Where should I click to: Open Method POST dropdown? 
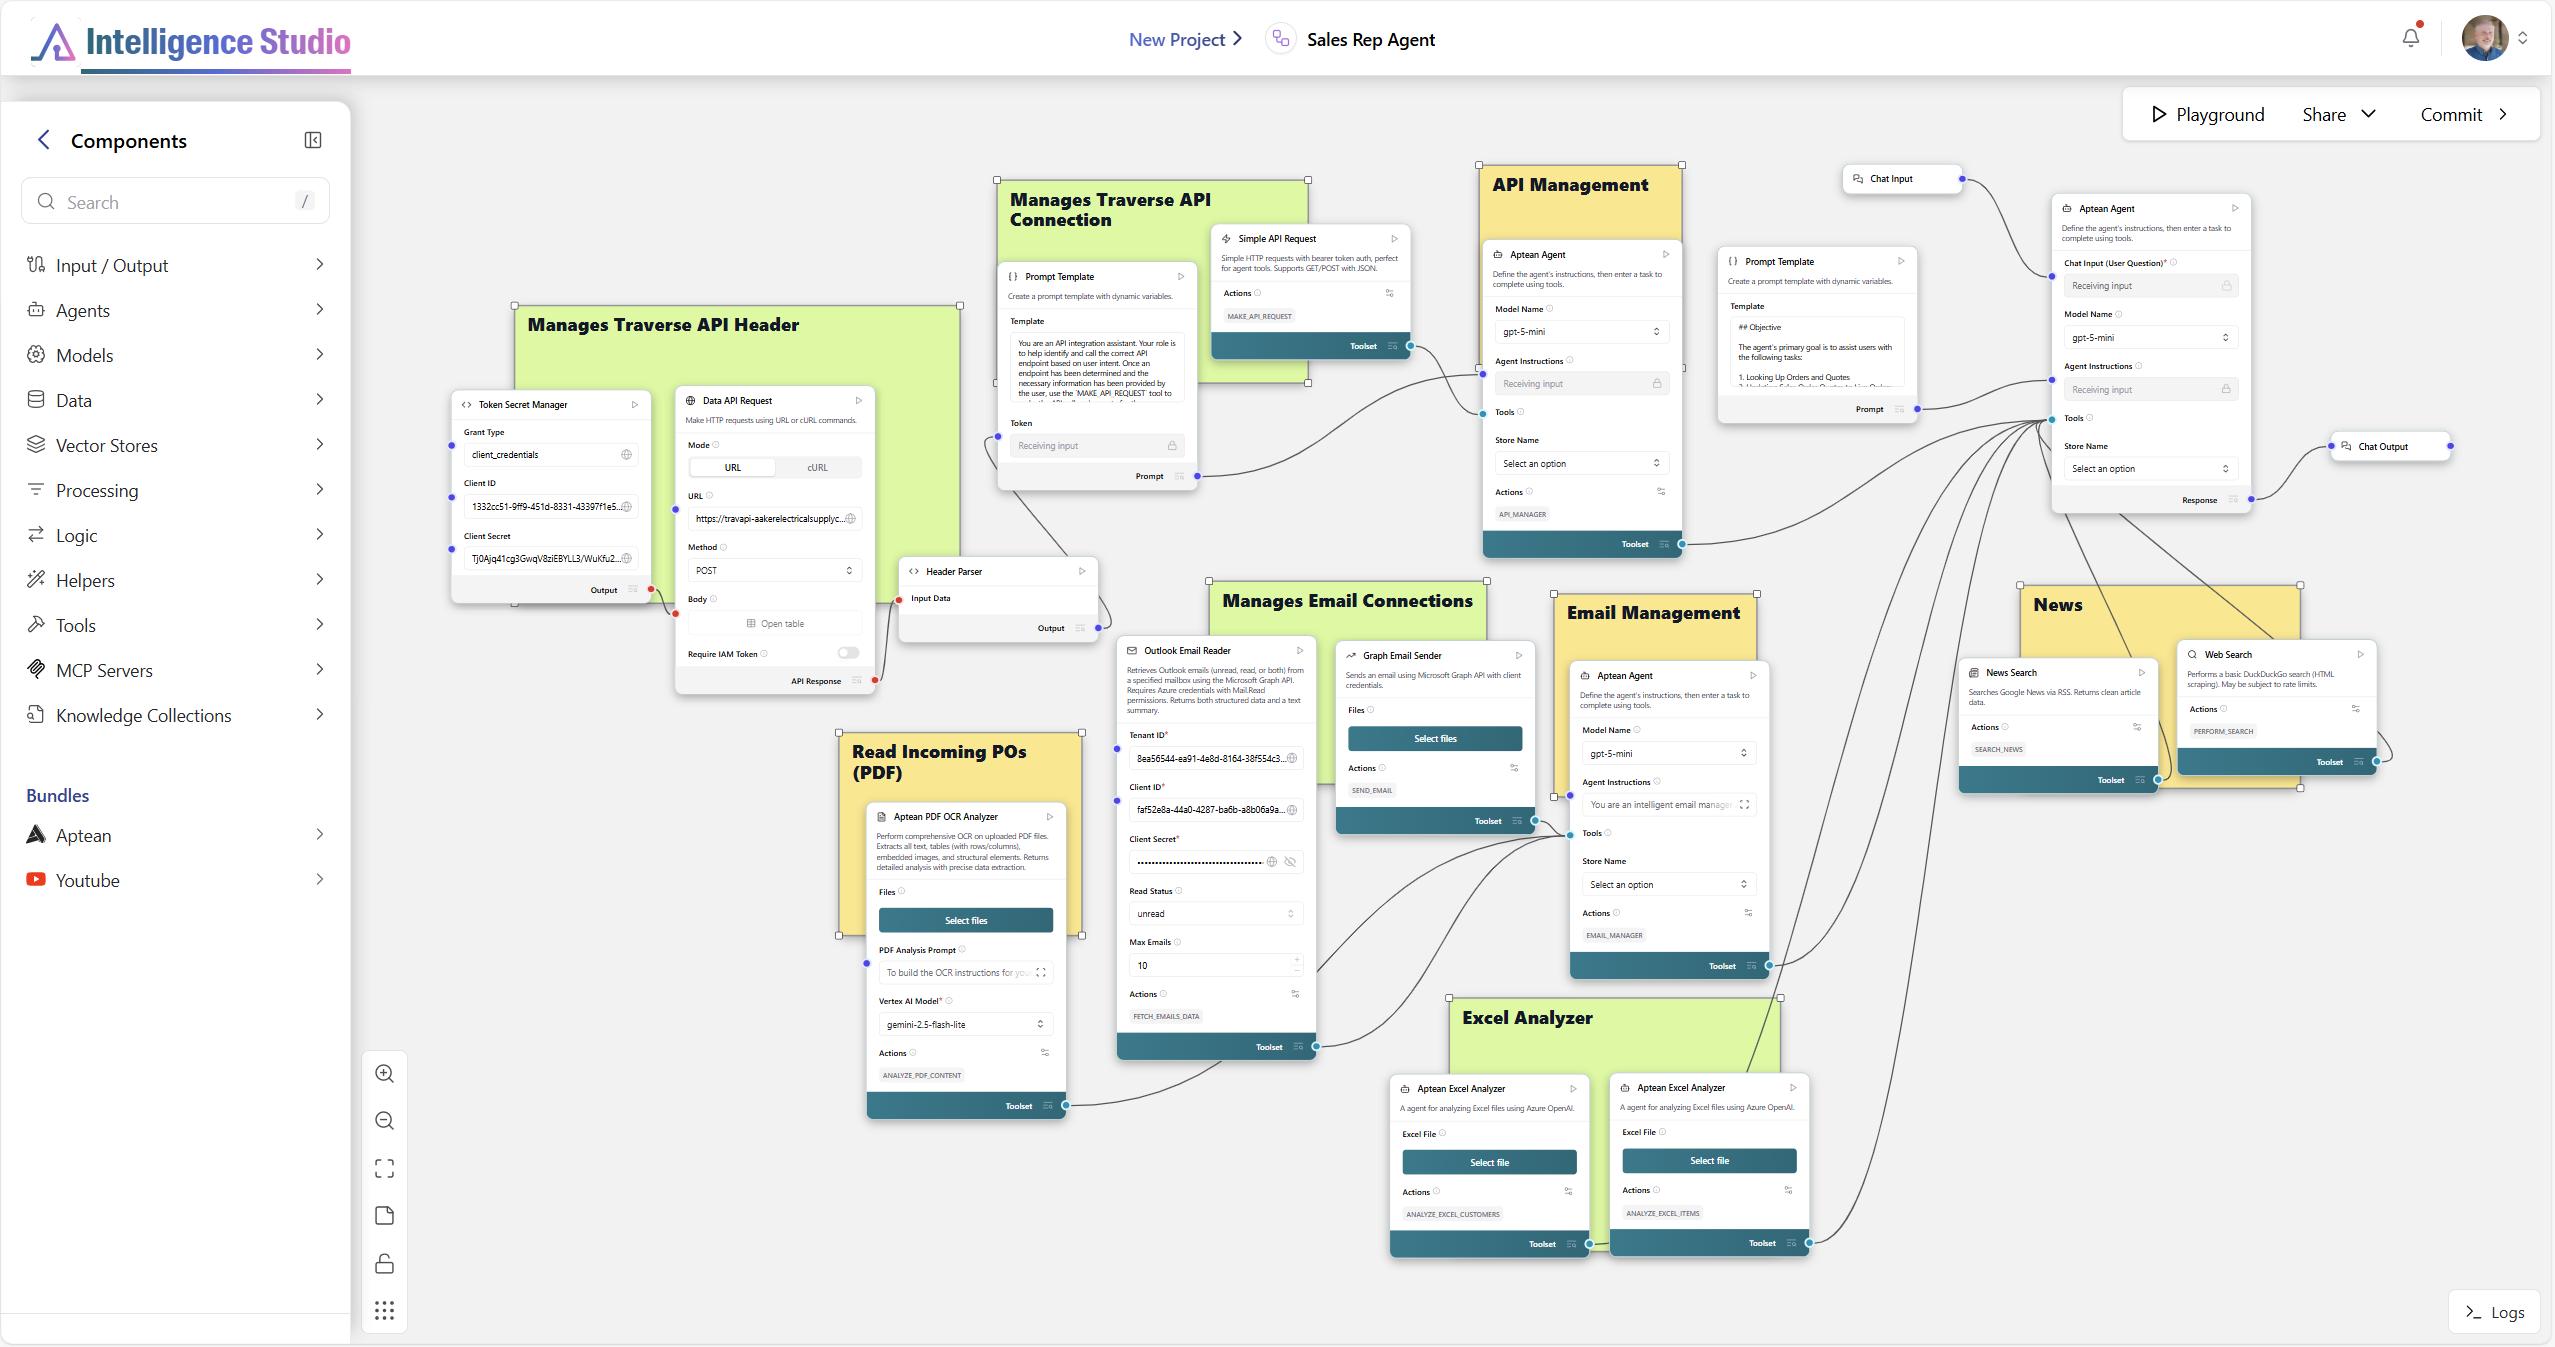pos(774,570)
